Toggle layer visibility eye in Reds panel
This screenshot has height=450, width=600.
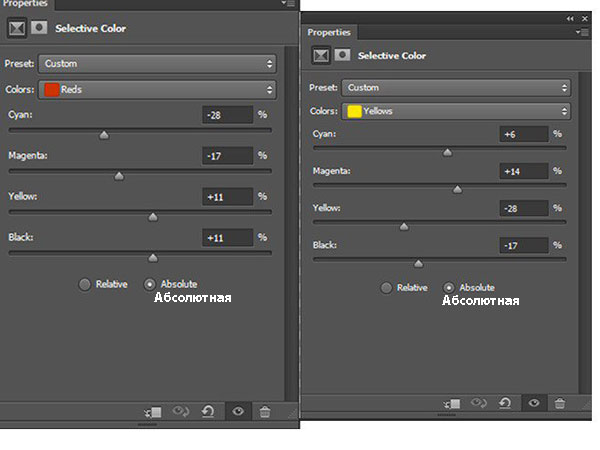pyautogui.click(x=238, y=411)
